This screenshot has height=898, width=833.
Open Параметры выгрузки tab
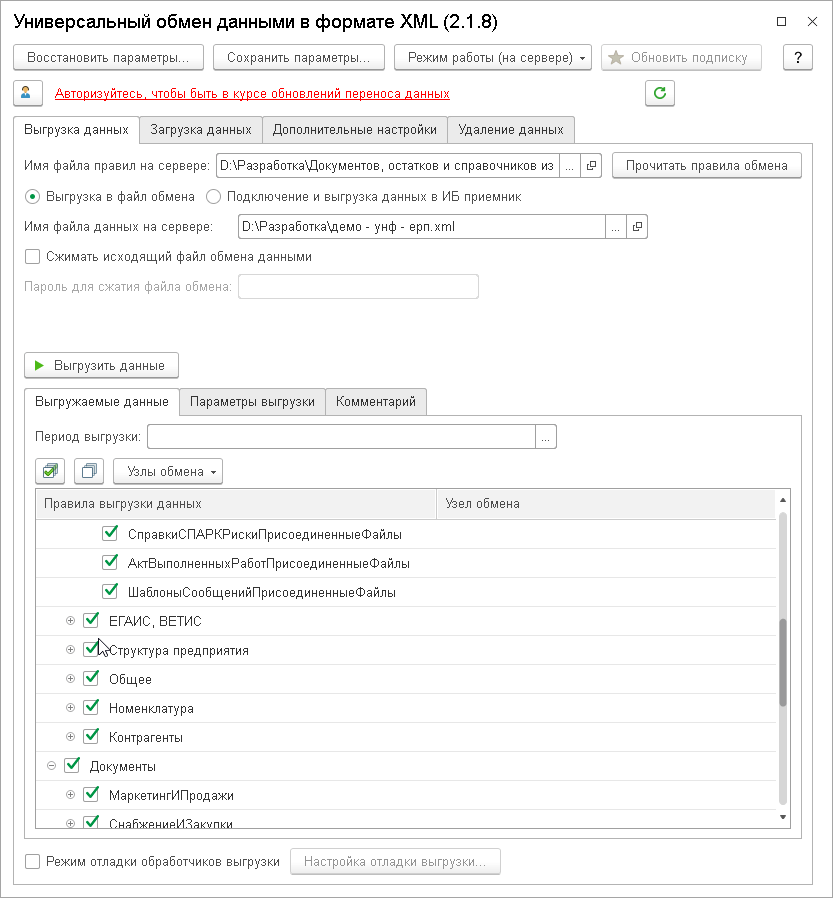point(252,401)
